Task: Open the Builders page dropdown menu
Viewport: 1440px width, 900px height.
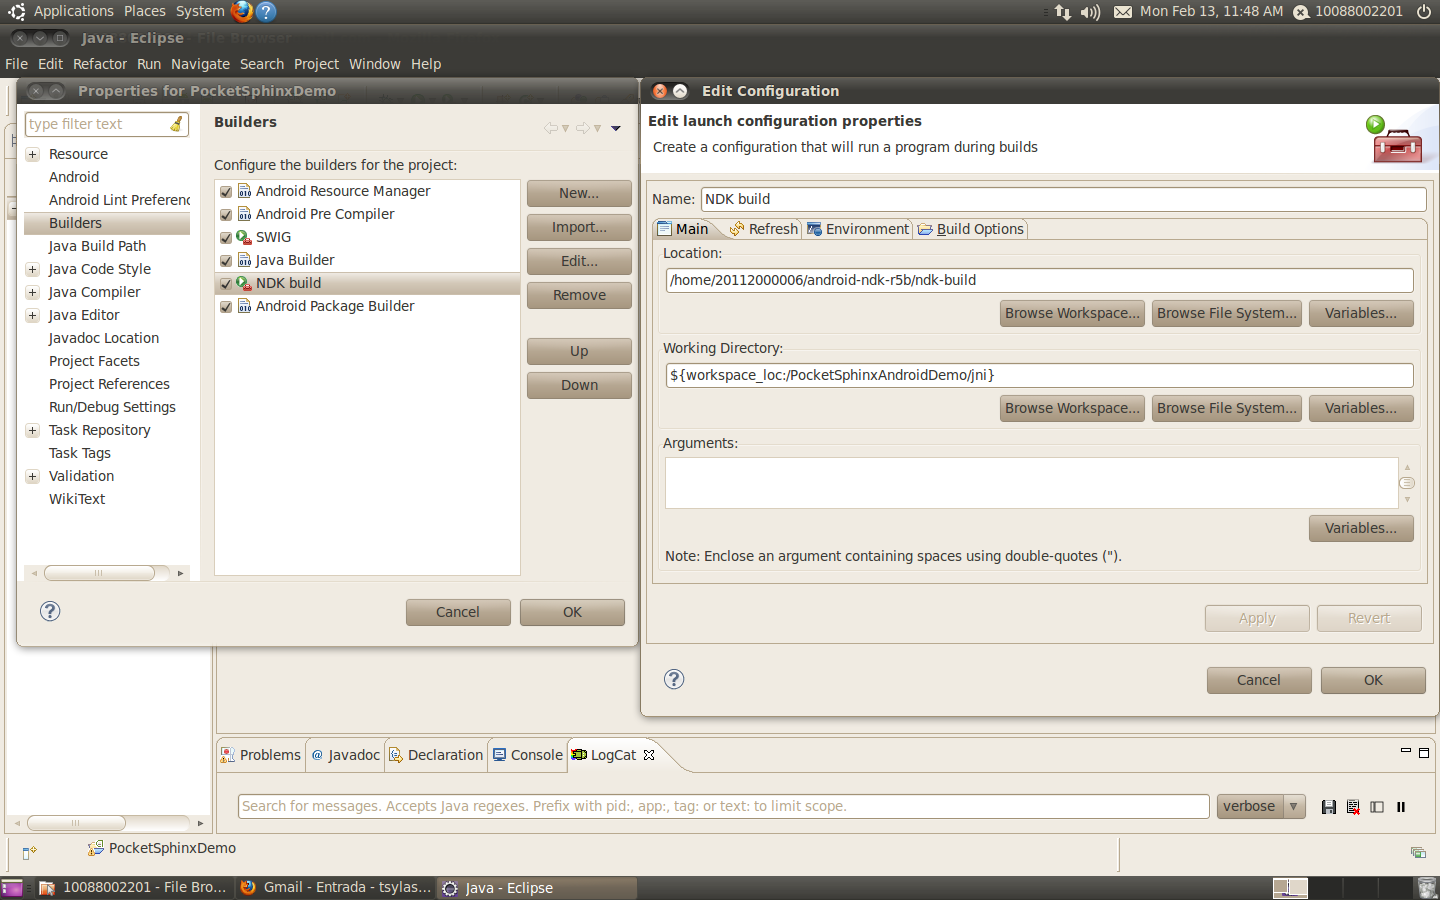Action: click(x=616, y=128)
